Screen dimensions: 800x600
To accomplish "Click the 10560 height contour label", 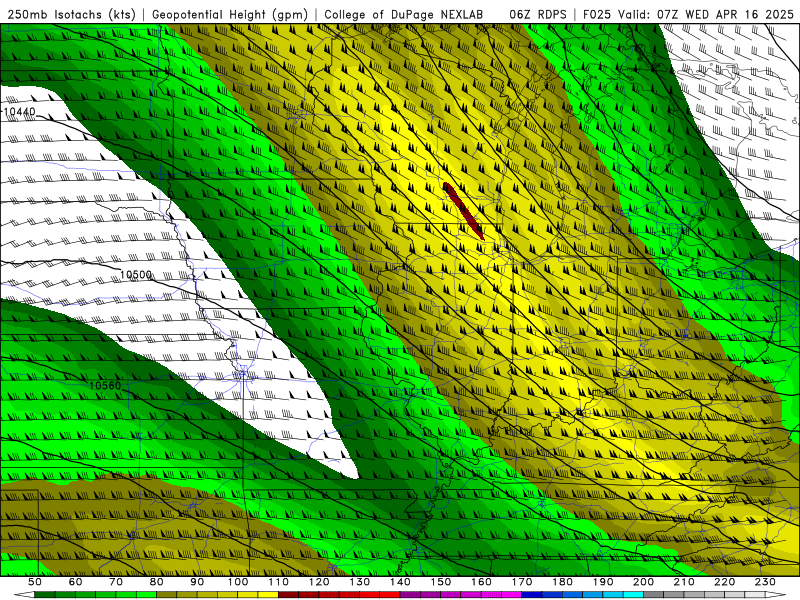I will tap(105, 386).
